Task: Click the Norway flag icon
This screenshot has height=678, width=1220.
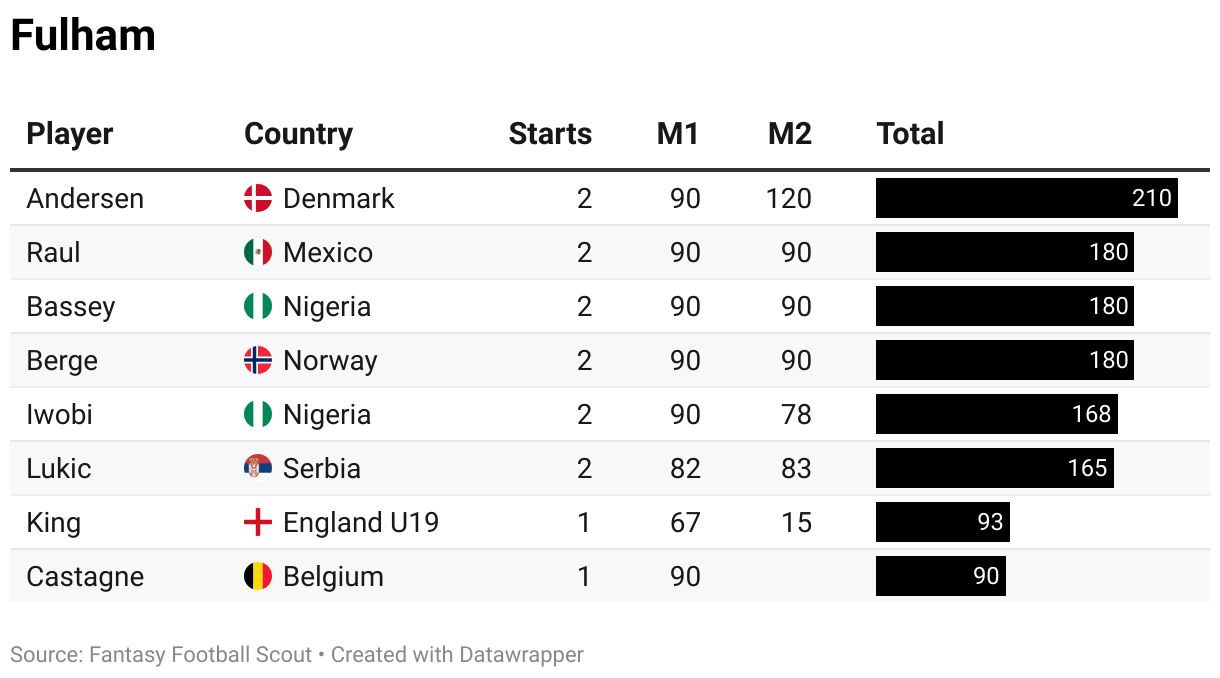Action: [x=258, y=360]
